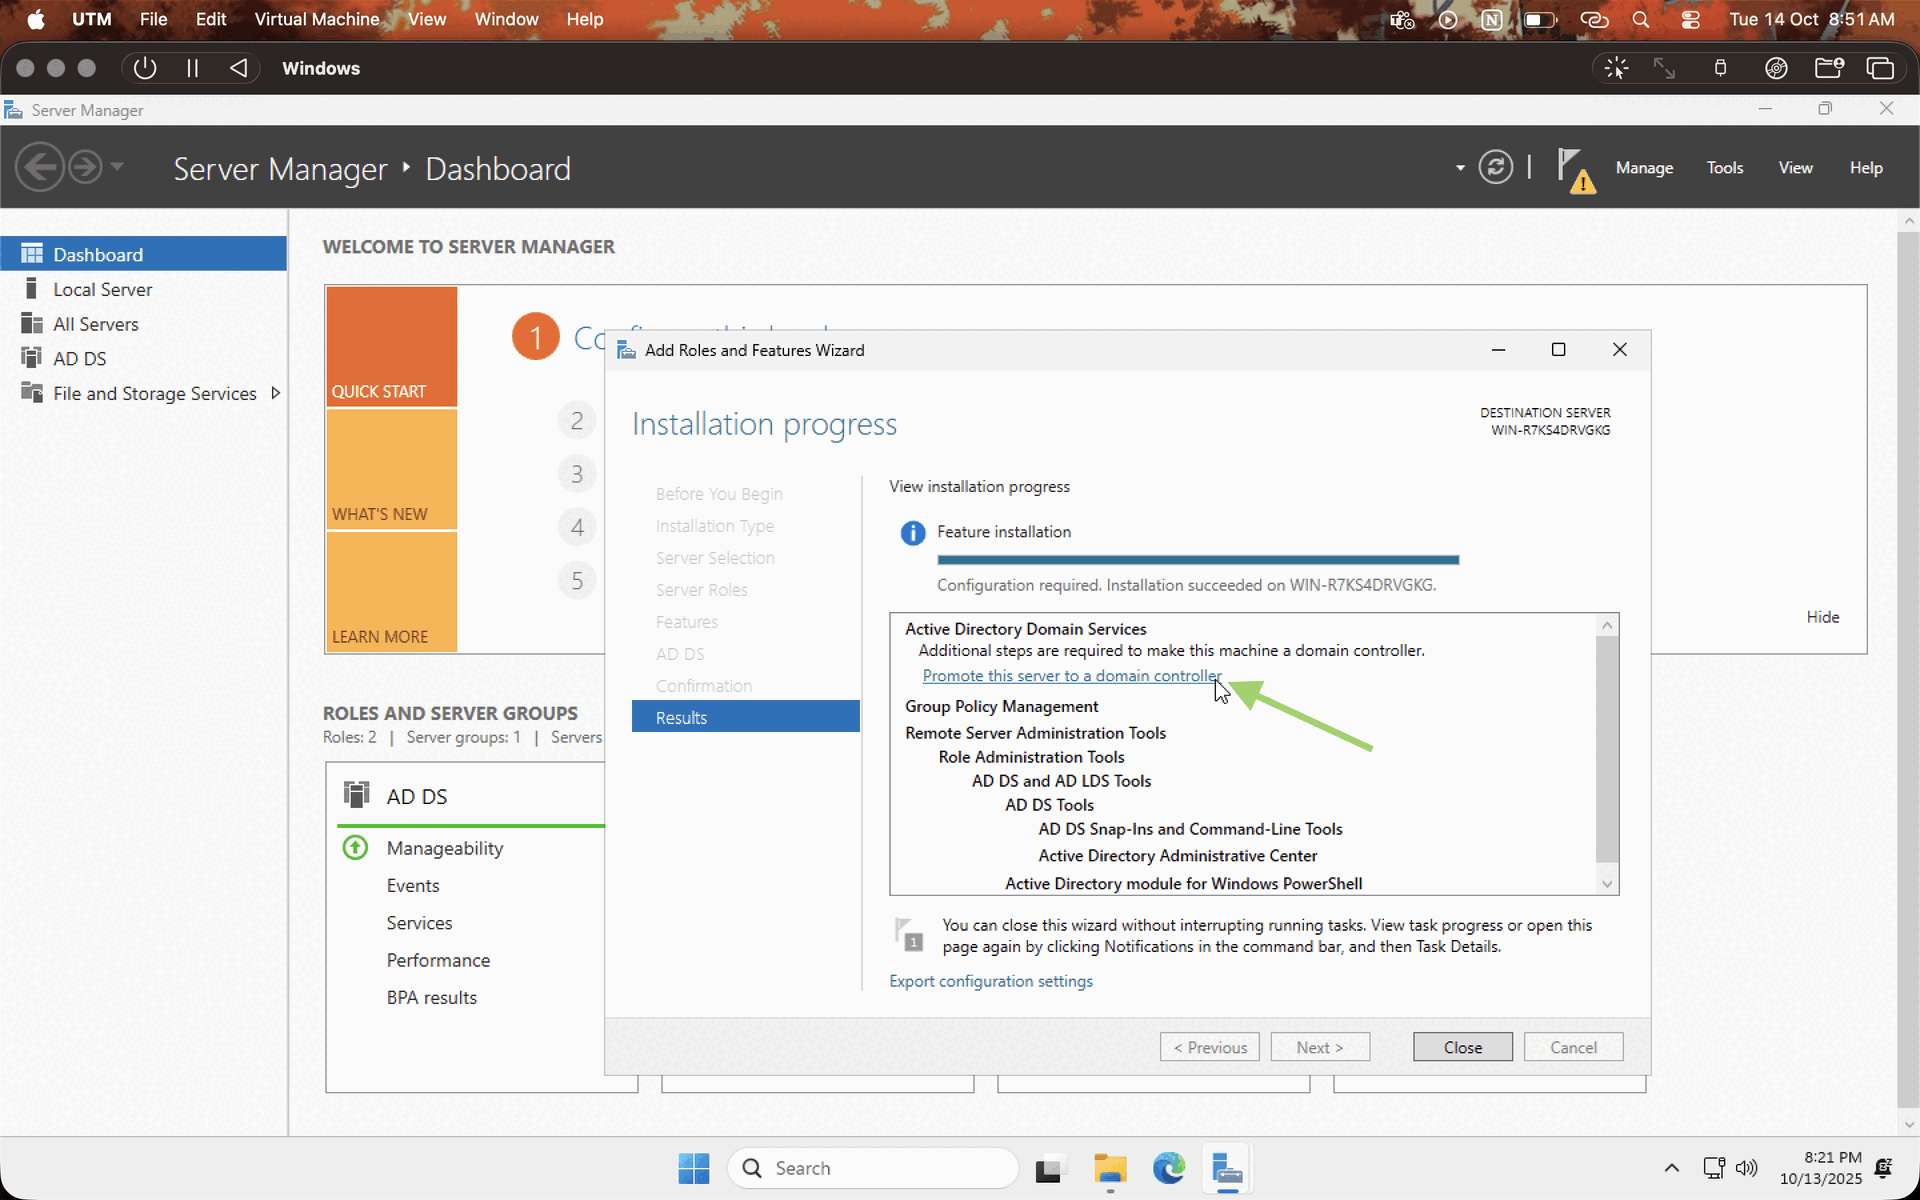Click the task details flag icon in the wizard
Image resolution: width=1920 pixels, height=1200 pixels.
click(x=908, y=935)
